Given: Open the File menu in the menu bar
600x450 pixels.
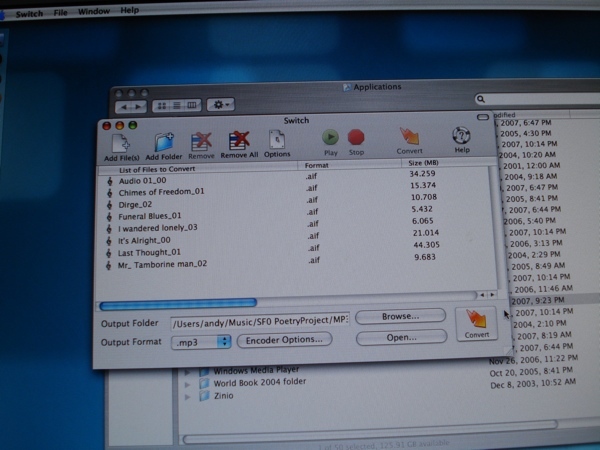Looking at the screenshot, I should pos(61,10).
